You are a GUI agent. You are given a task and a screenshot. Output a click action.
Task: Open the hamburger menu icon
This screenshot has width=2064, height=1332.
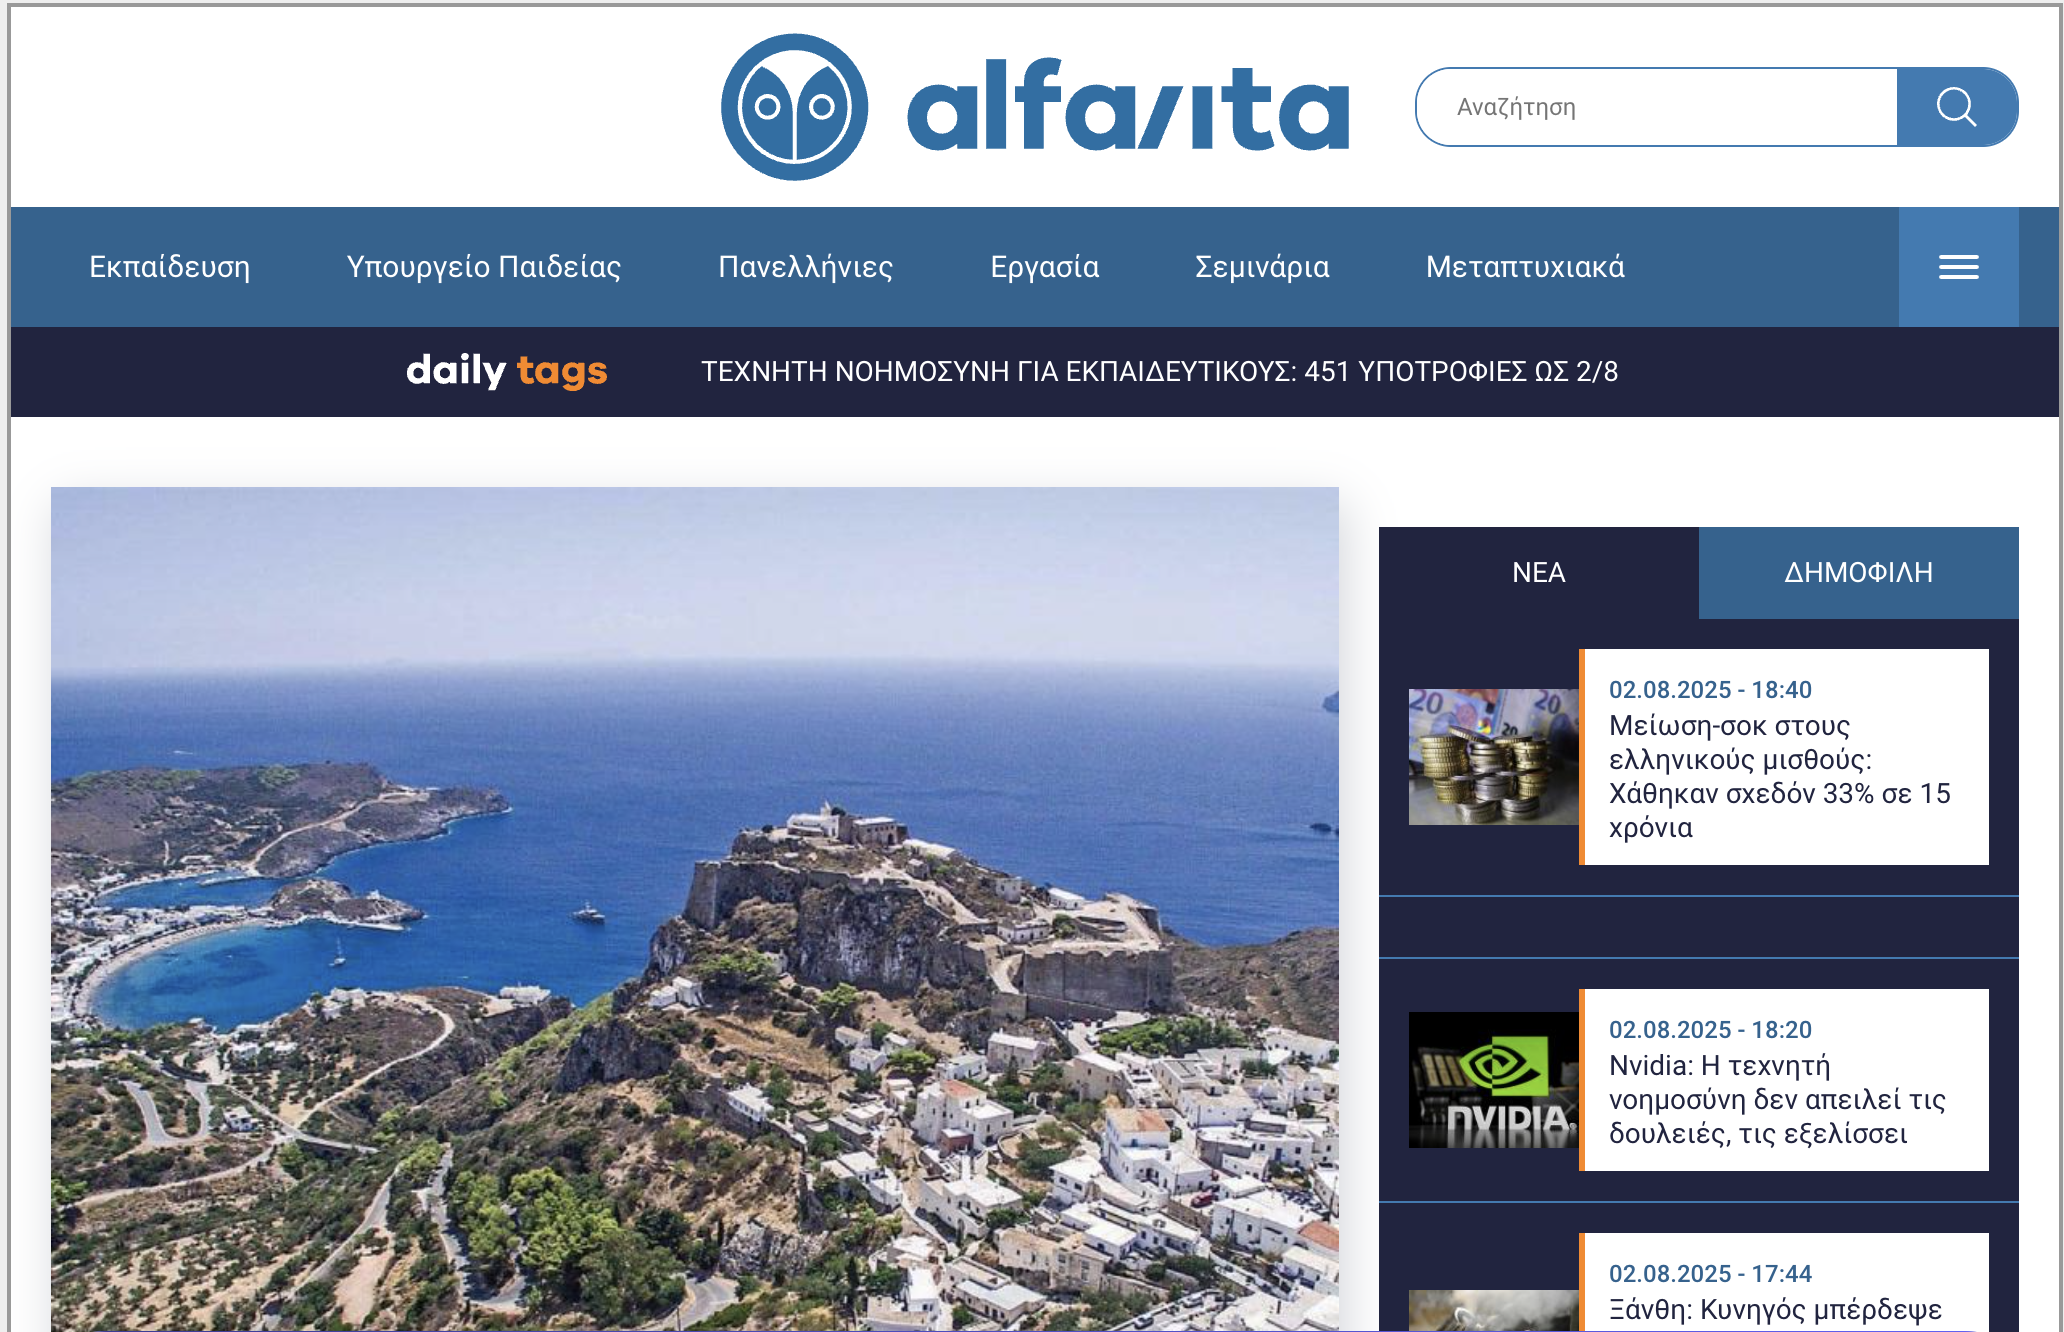coord(1958,267)
